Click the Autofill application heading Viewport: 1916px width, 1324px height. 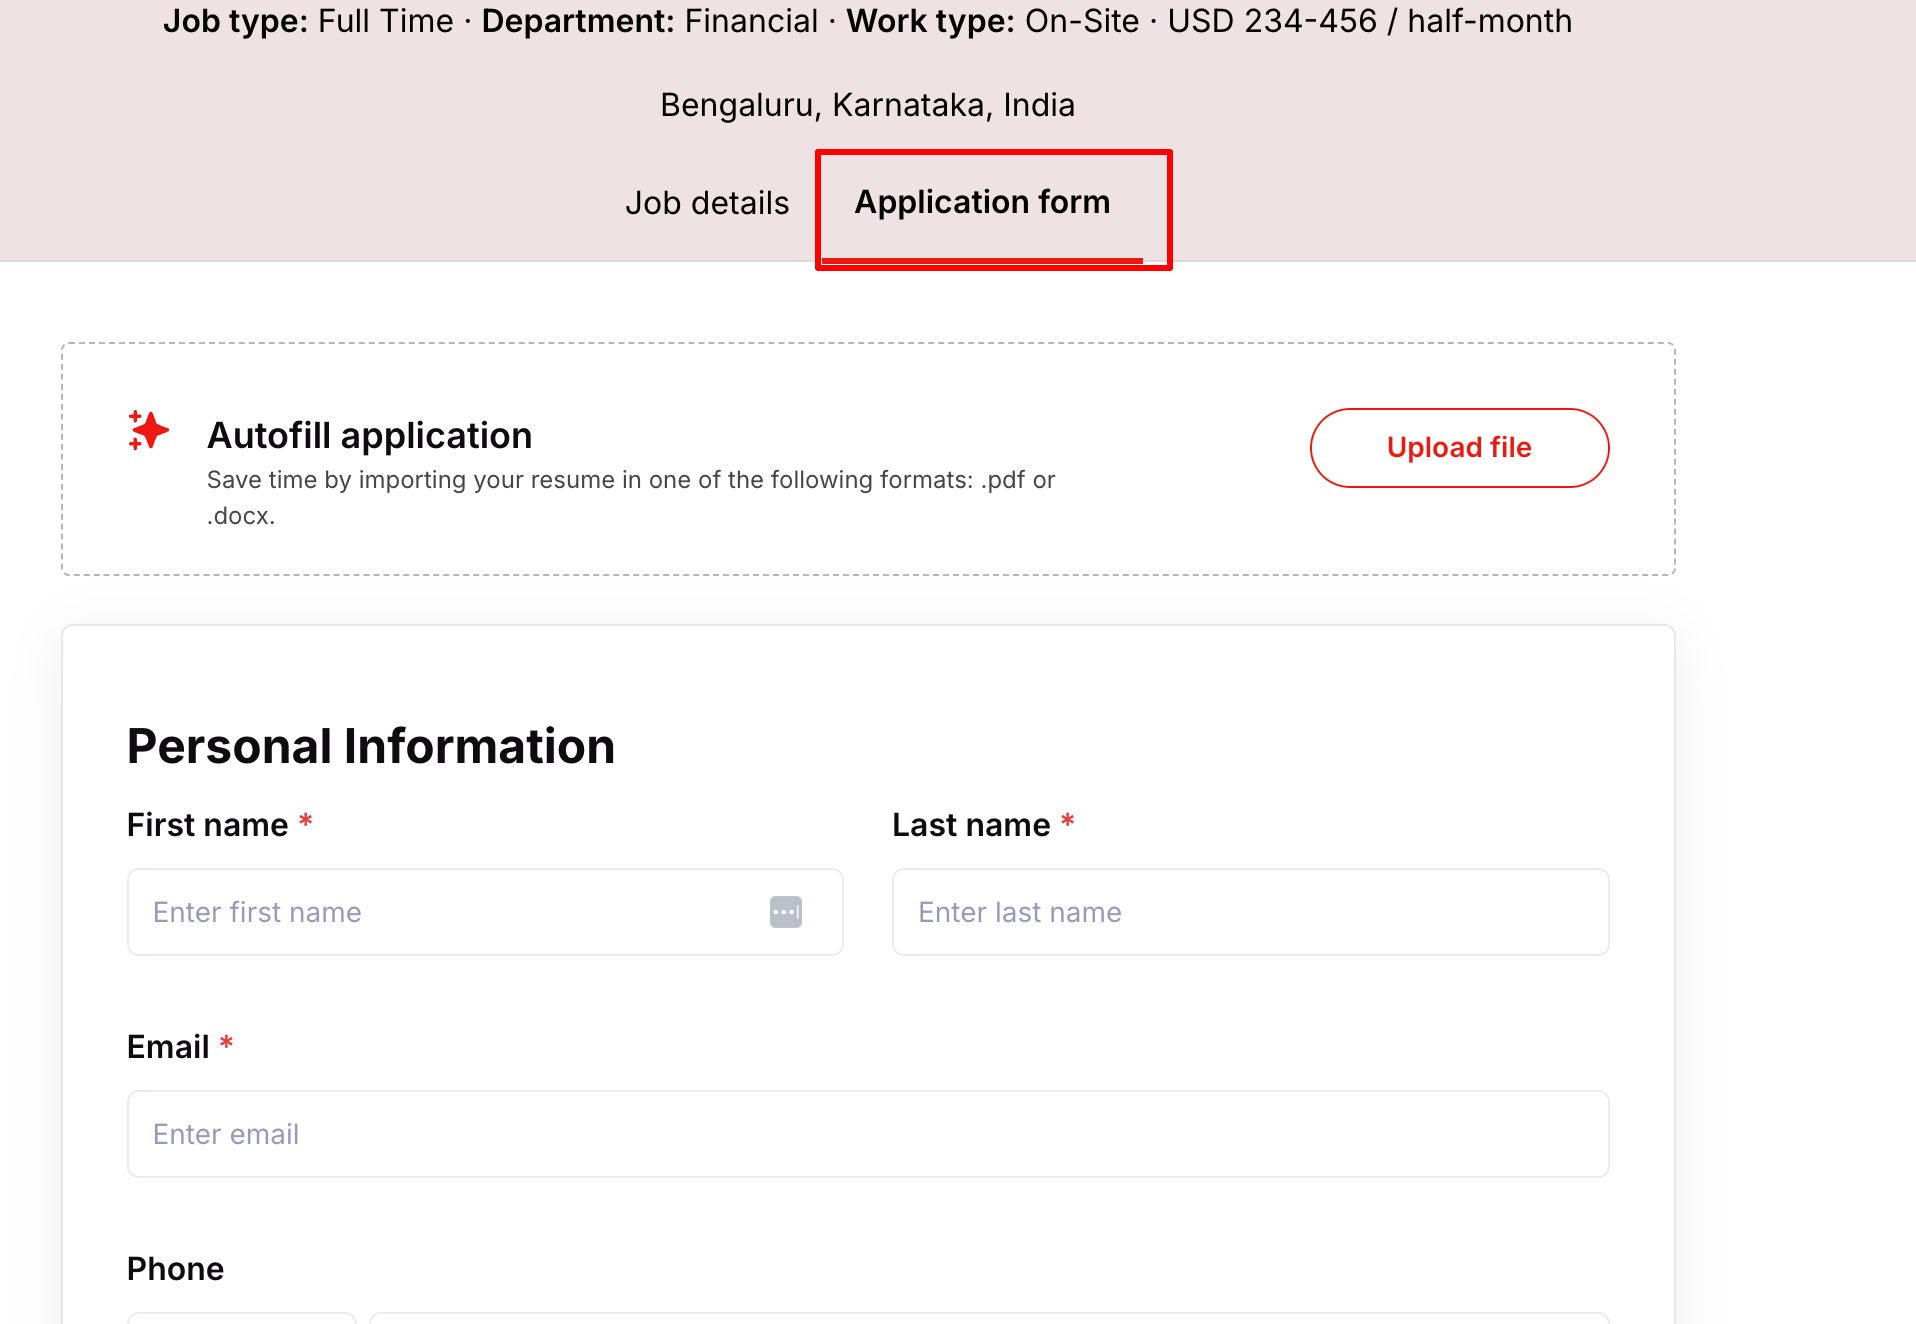[x=369, y=436]
